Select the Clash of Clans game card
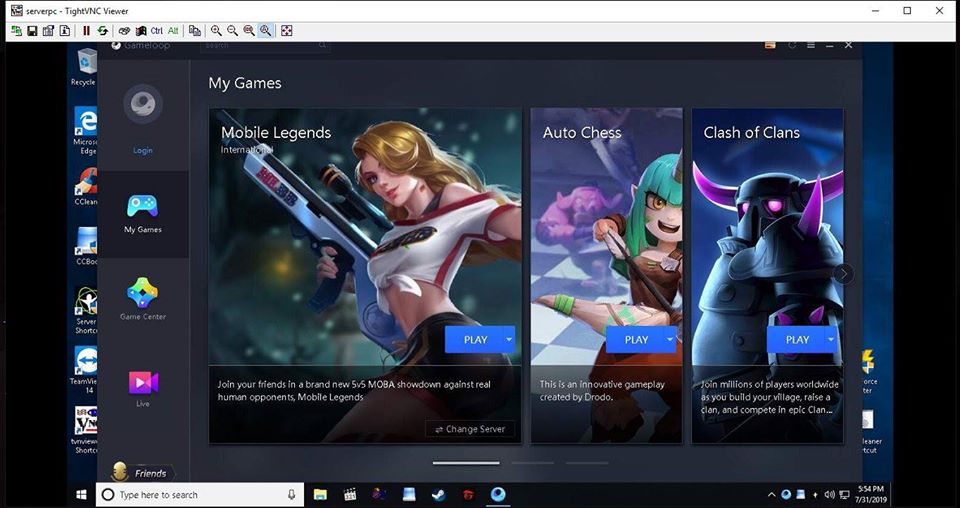 767,275
